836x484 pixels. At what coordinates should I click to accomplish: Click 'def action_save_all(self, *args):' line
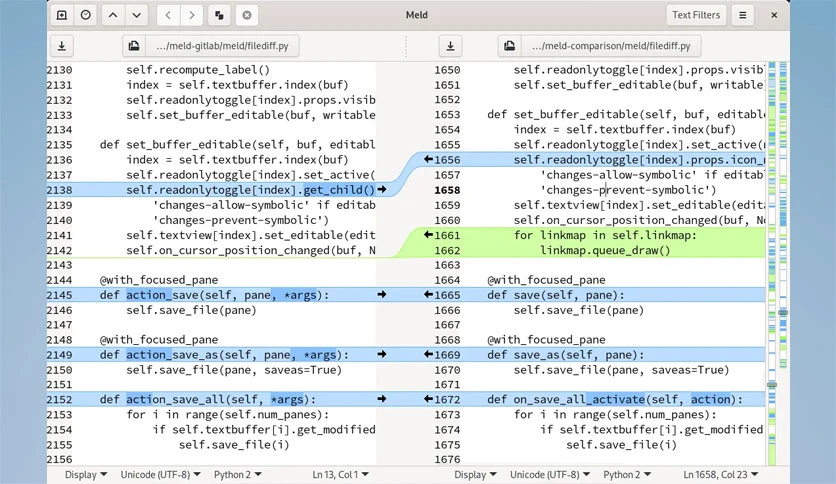[x=208, y=399]
